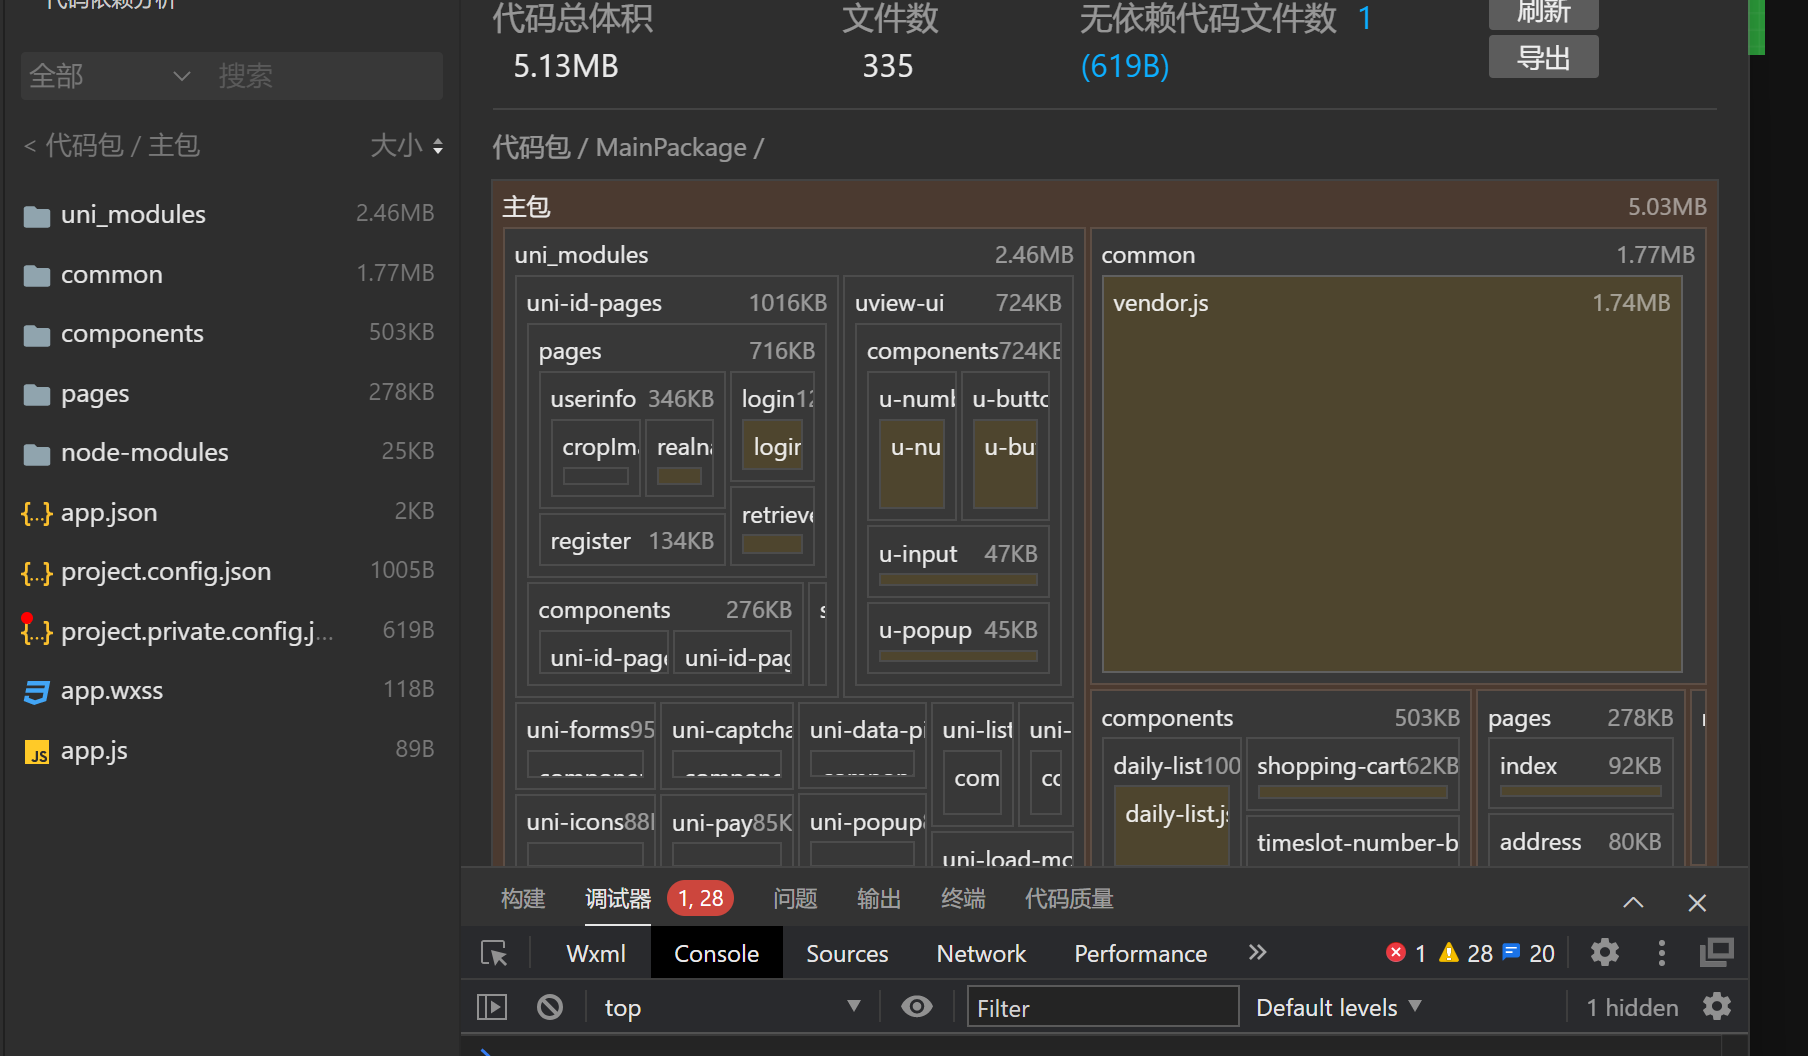Switch to the 调试器 tab
Image resolution: width=1808 pixels, height=1056 pixels.
(618, 899)
